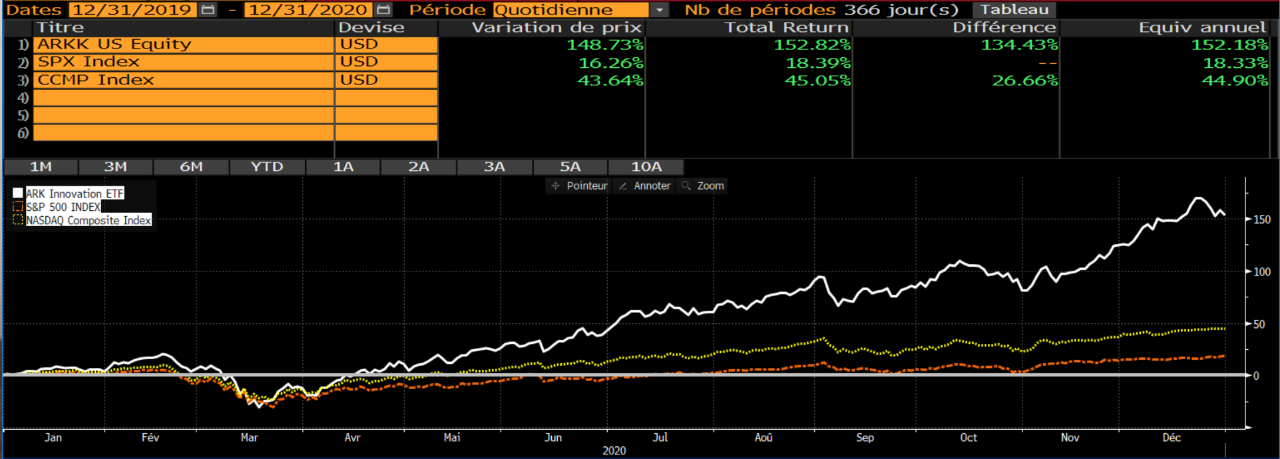Select the 1A range tab

click(x=343, y=167)
